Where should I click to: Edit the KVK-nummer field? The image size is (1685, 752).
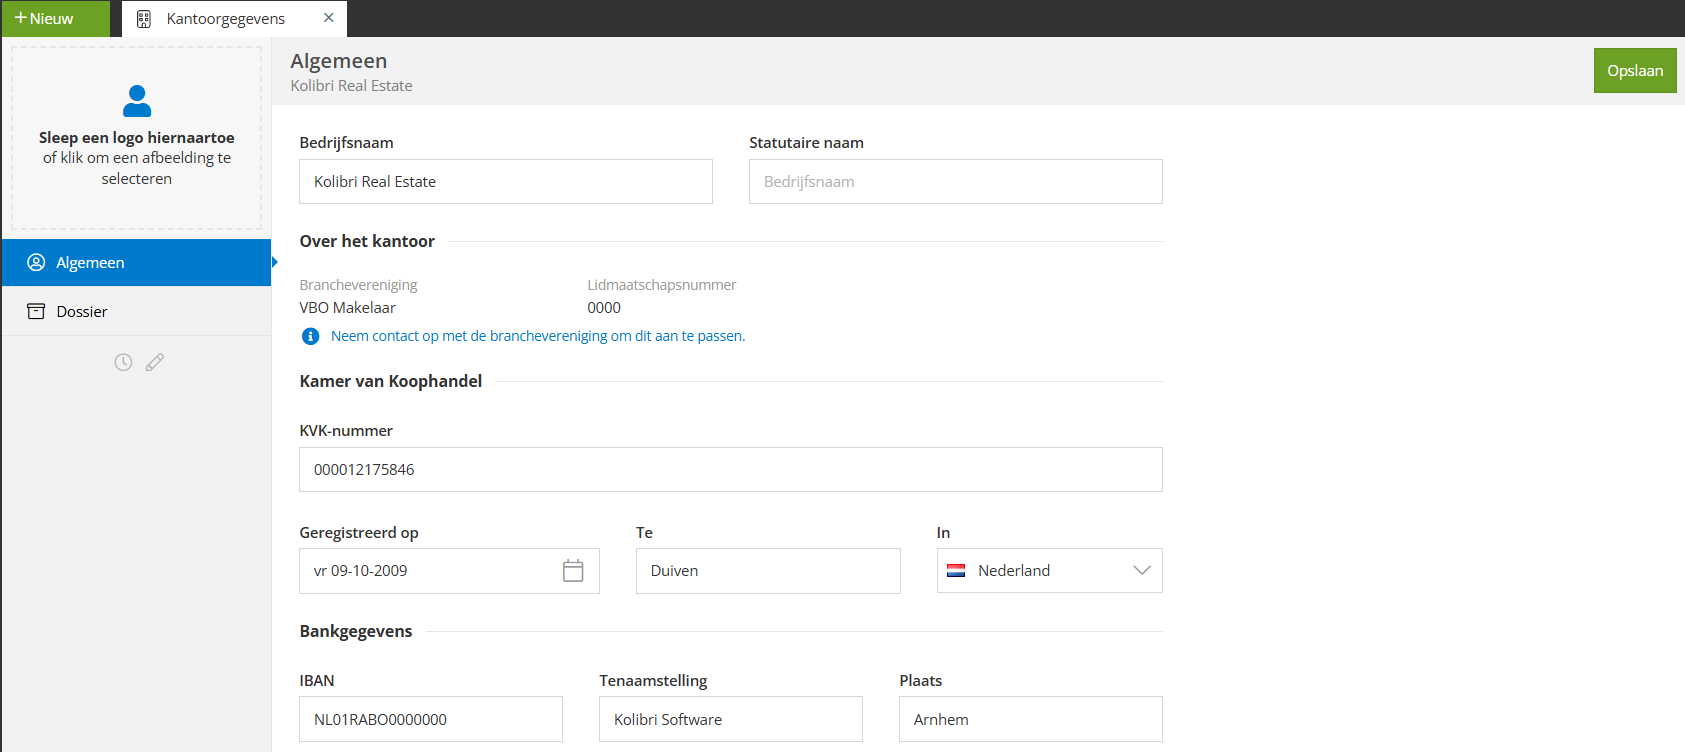pos(730,470)
